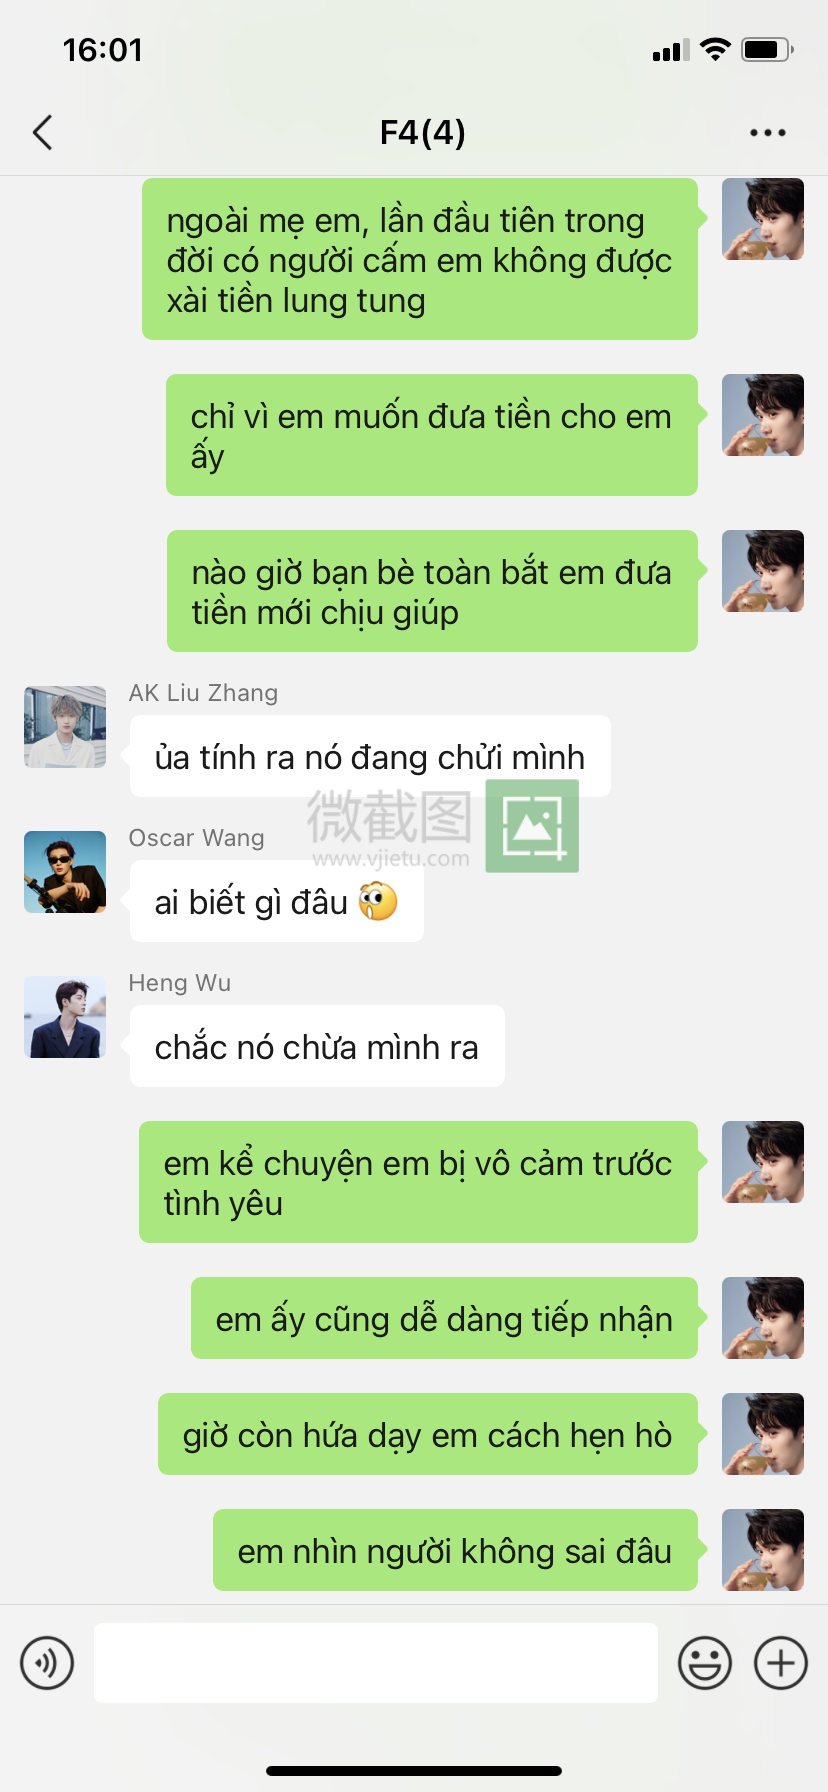Tap the message text input field
Screen dimensions: 828x1792
tap(376, 1663)
